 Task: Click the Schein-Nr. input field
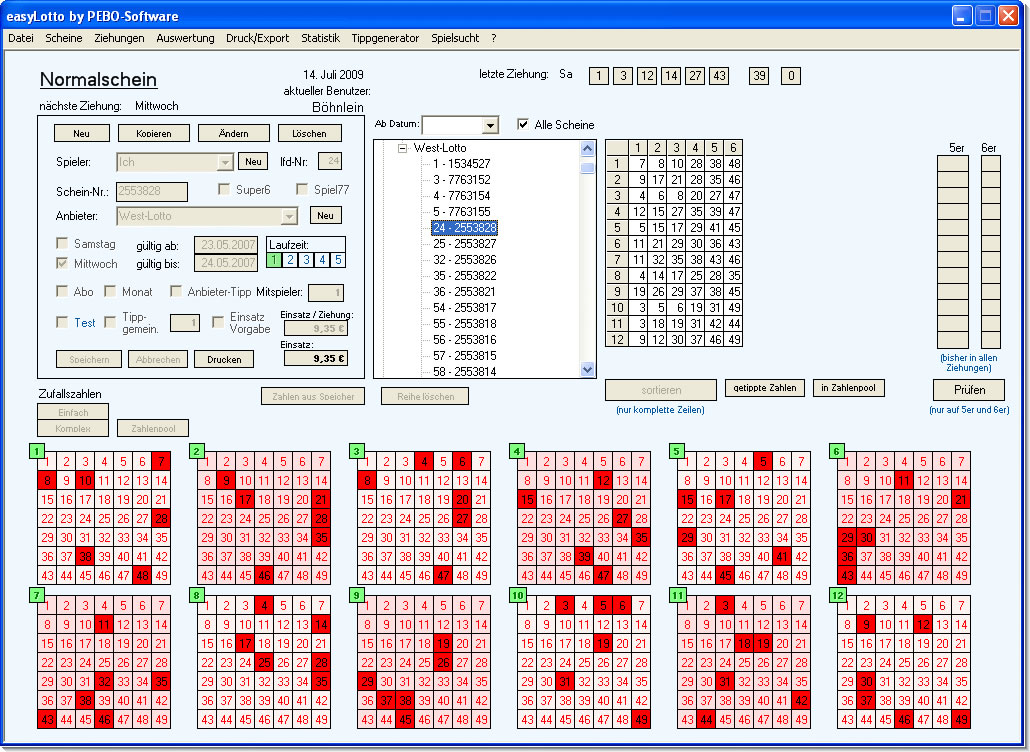point(152,191)
